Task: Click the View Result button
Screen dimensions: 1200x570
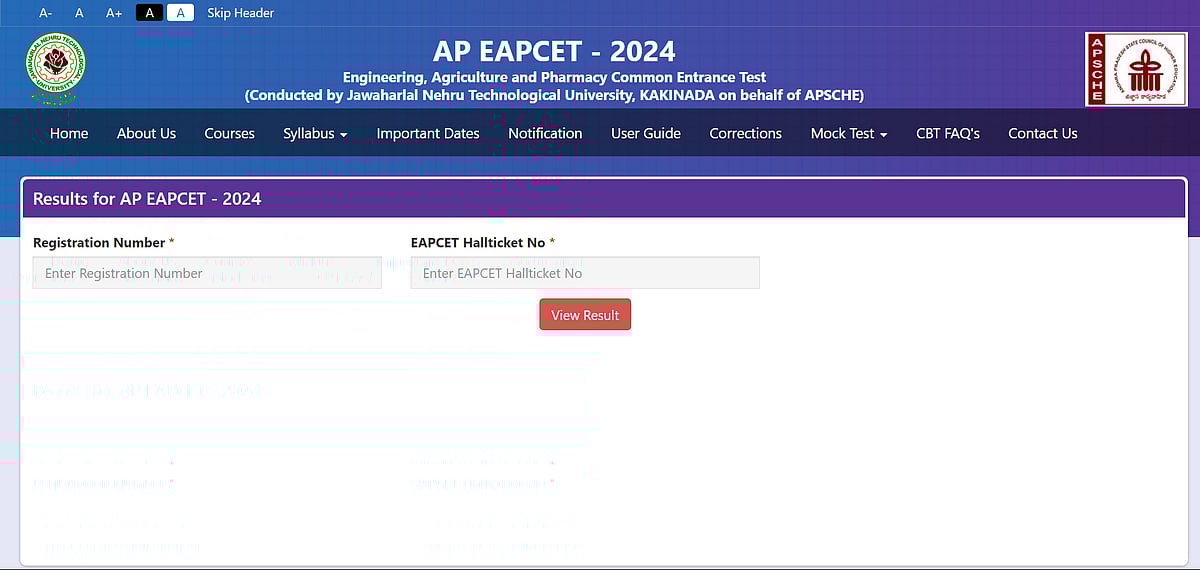Action: tap(585, 315)
